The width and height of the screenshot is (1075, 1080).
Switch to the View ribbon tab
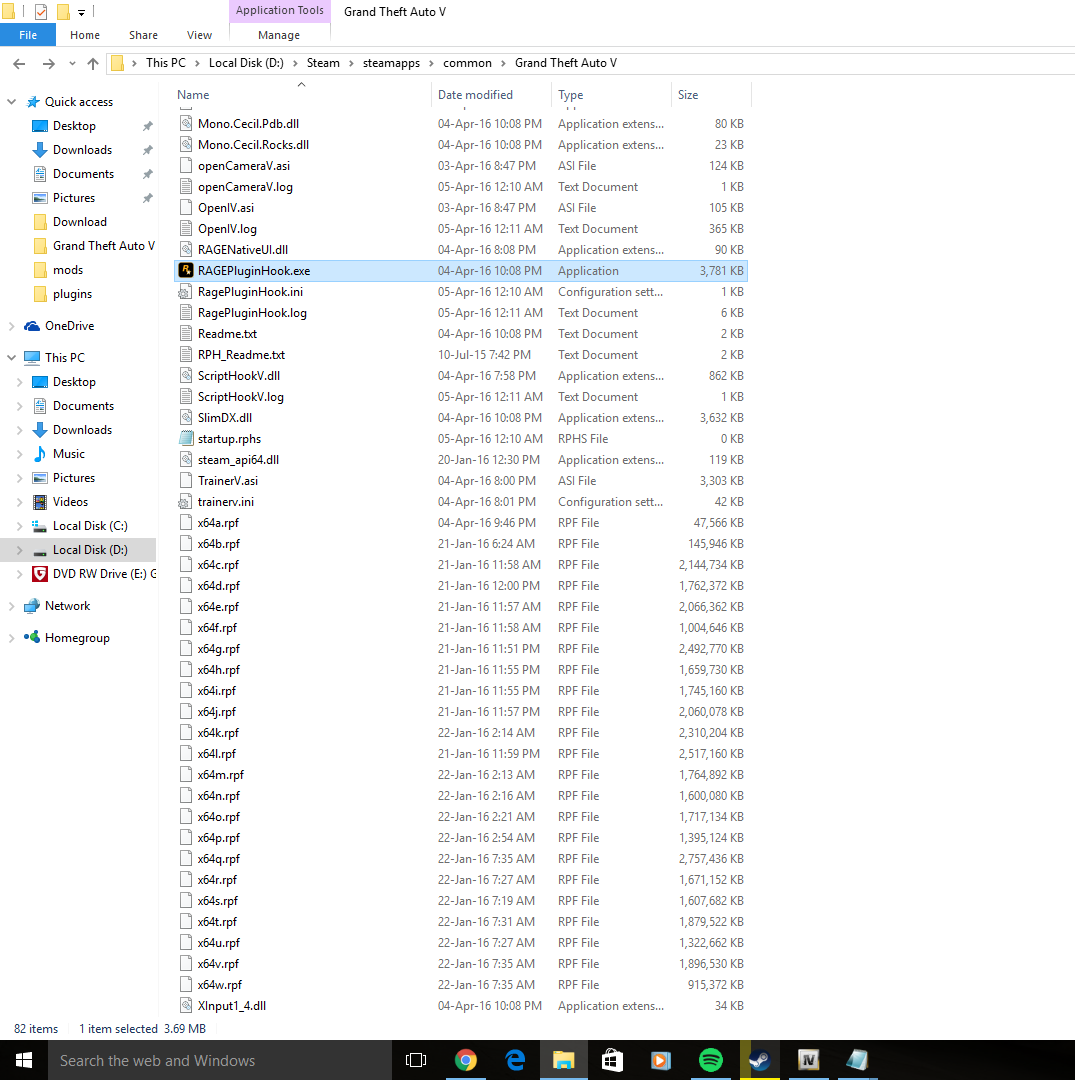tap(199, 35)
